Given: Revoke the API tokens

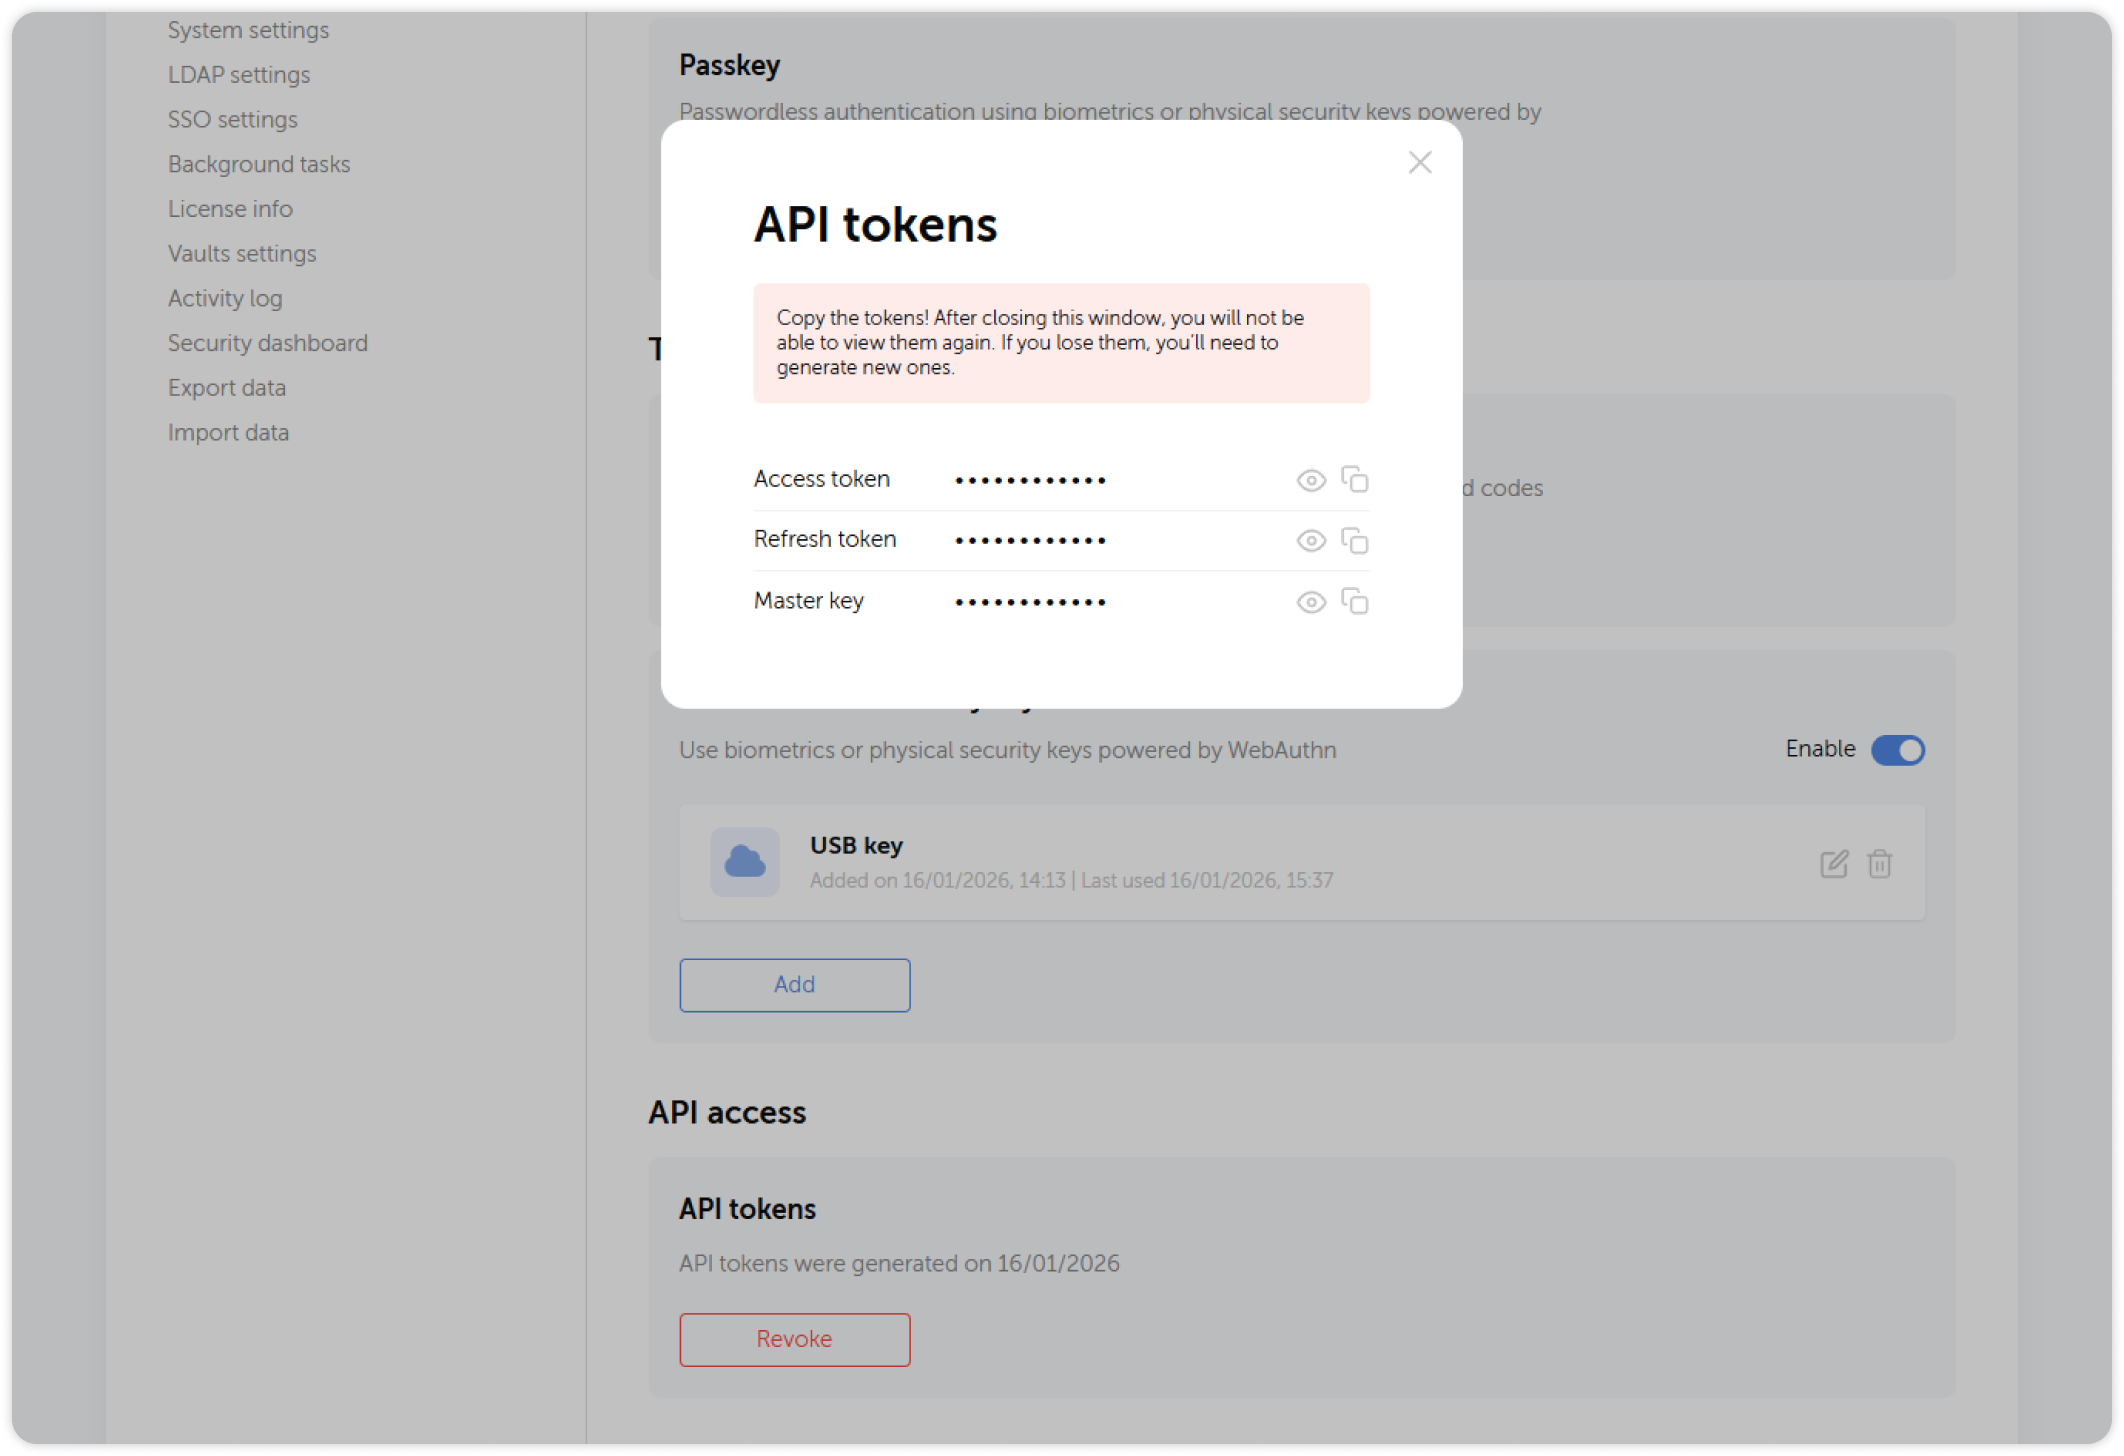Looking at the screenshot, I should tap(794, 1339).
